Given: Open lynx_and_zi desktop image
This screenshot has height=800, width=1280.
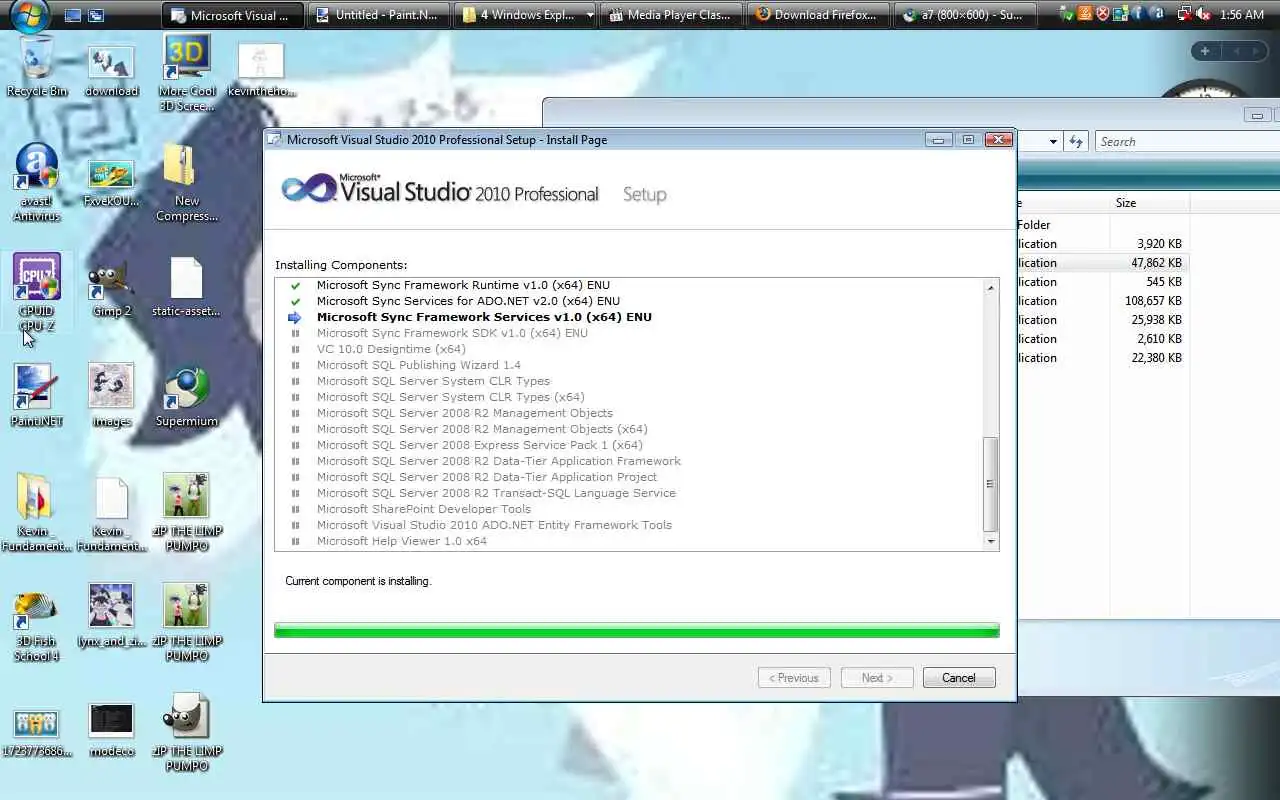Looking at the screenshot, I should (x=111, y=616).
